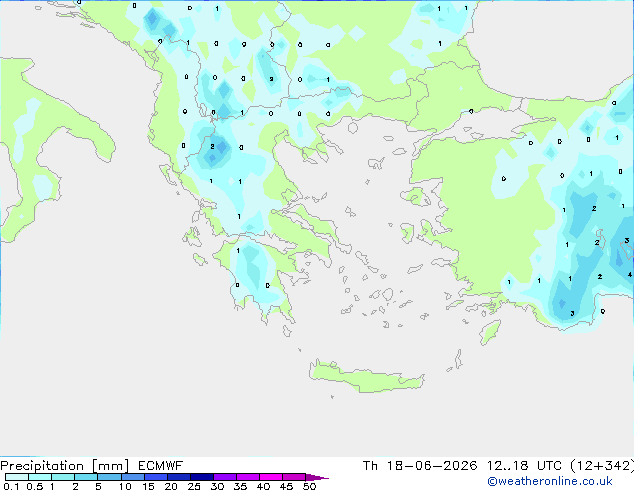Select the 5–10 mm legend swatch

point(109,477)
